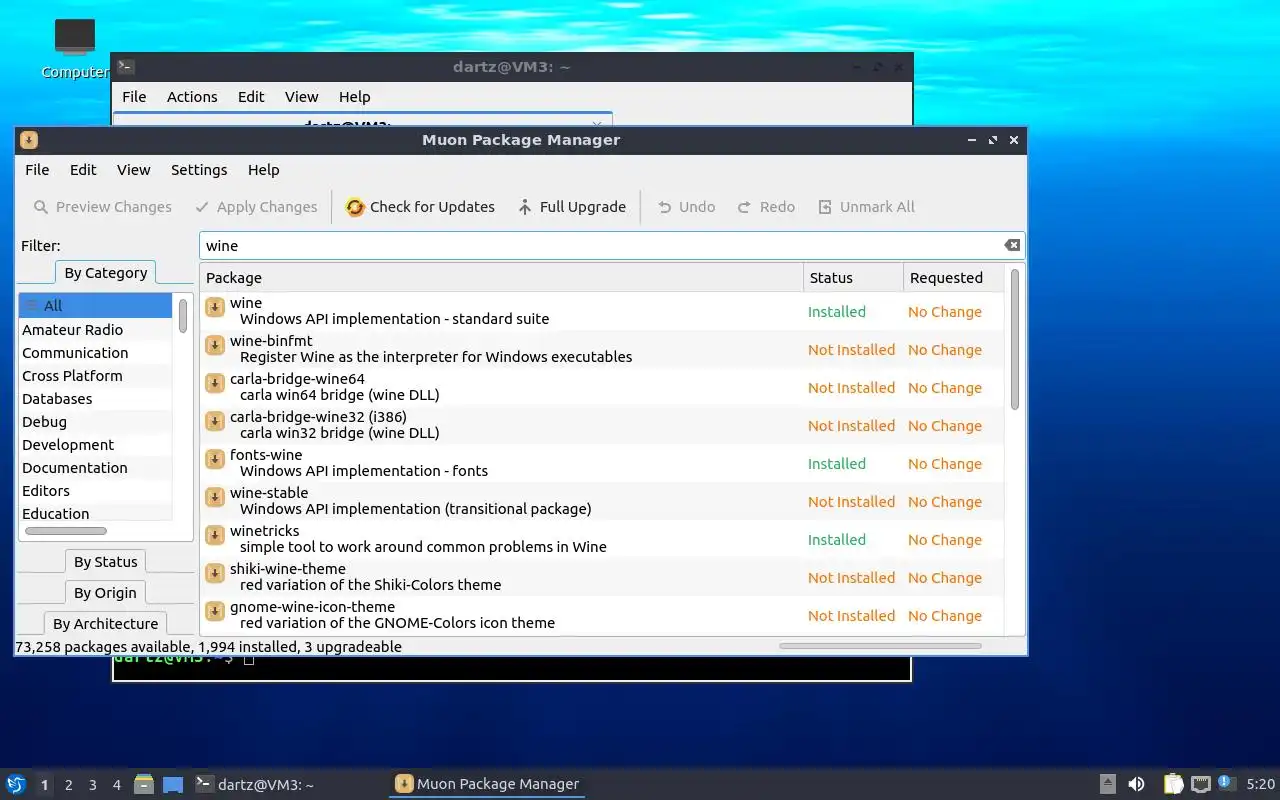
Task: Click the category list horizontal scrollbar
Action: point(66,531)
